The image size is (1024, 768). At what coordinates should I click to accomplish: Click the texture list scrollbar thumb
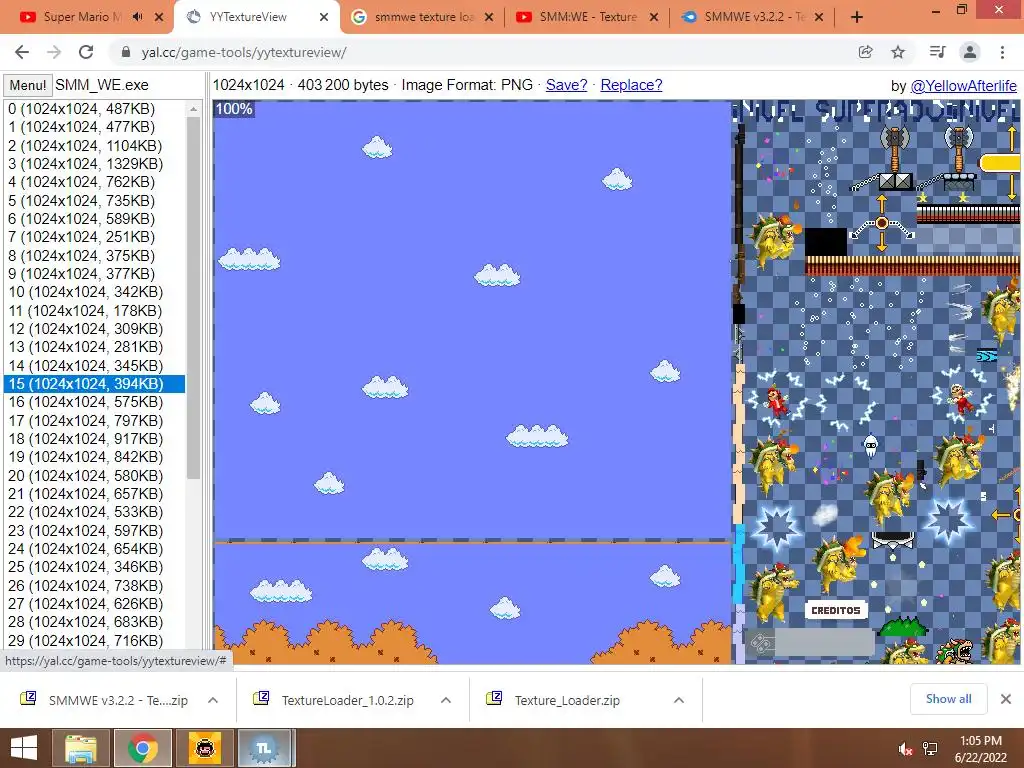(x=193, y=298)
